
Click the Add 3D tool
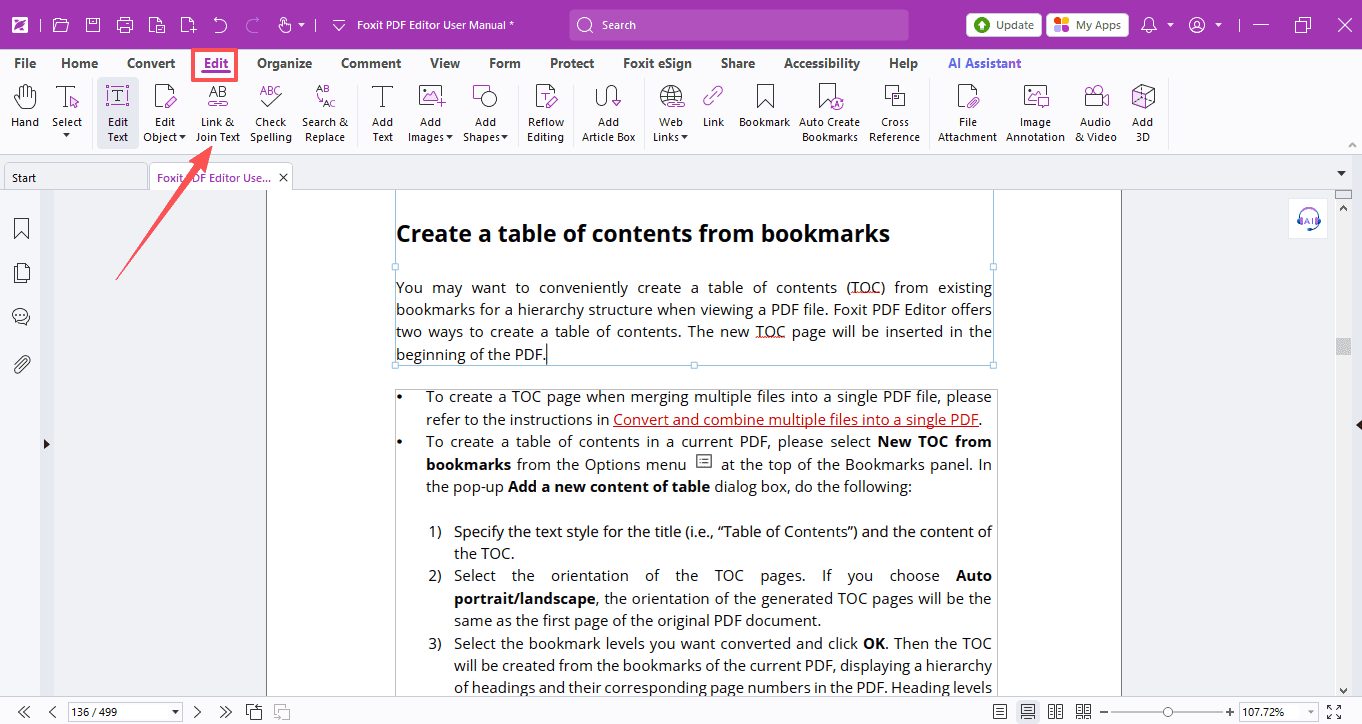coord(1143,113)
